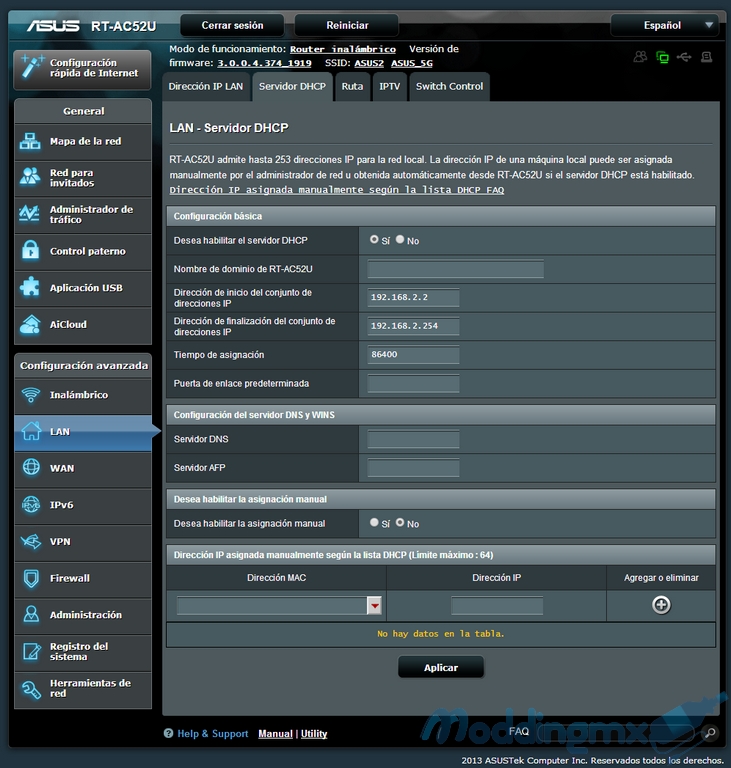
Task: Open the ASUS2 SSID link
Action: click(369, 63)
